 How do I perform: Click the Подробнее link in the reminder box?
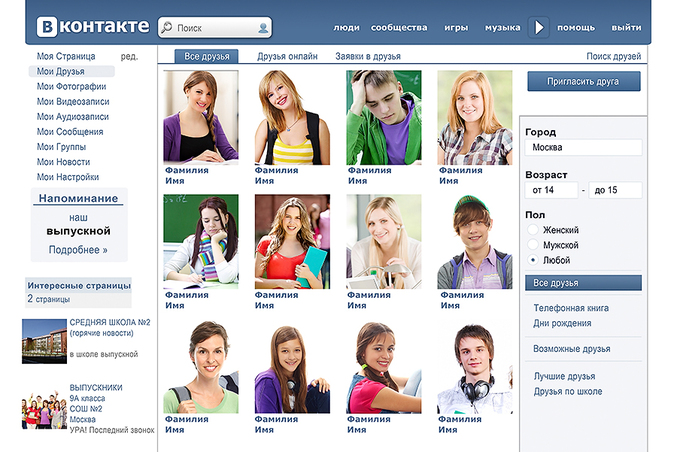(x=78, y=250)
